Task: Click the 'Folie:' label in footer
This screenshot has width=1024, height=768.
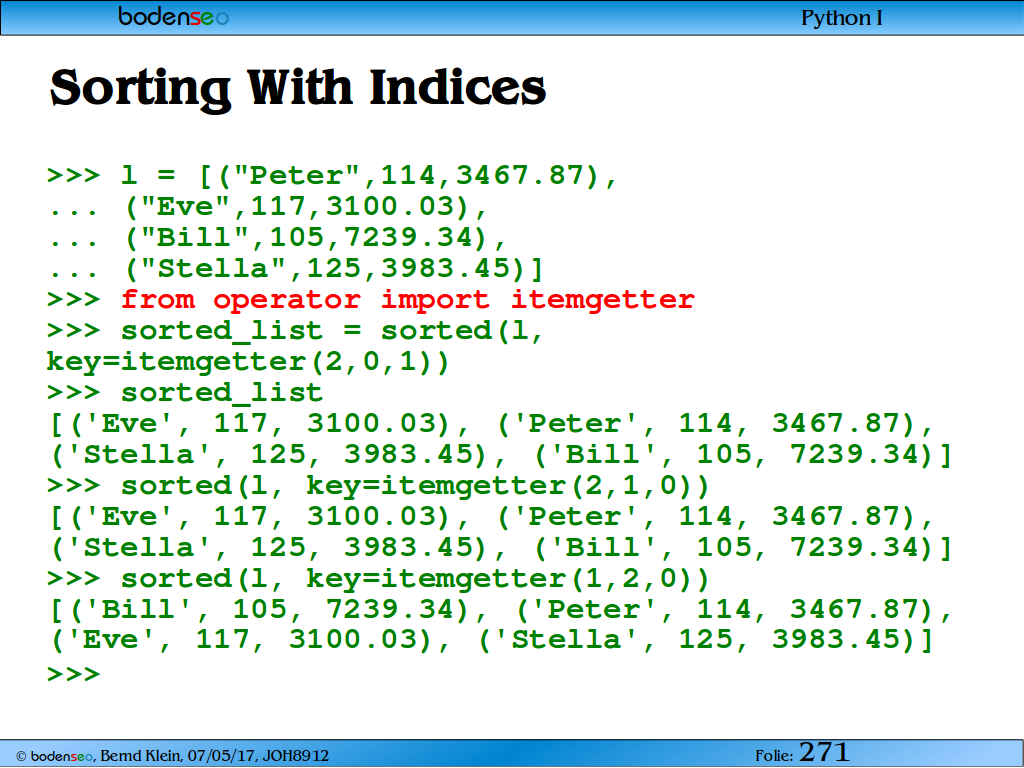Action: pyautogui.click(x=775, y=756)
